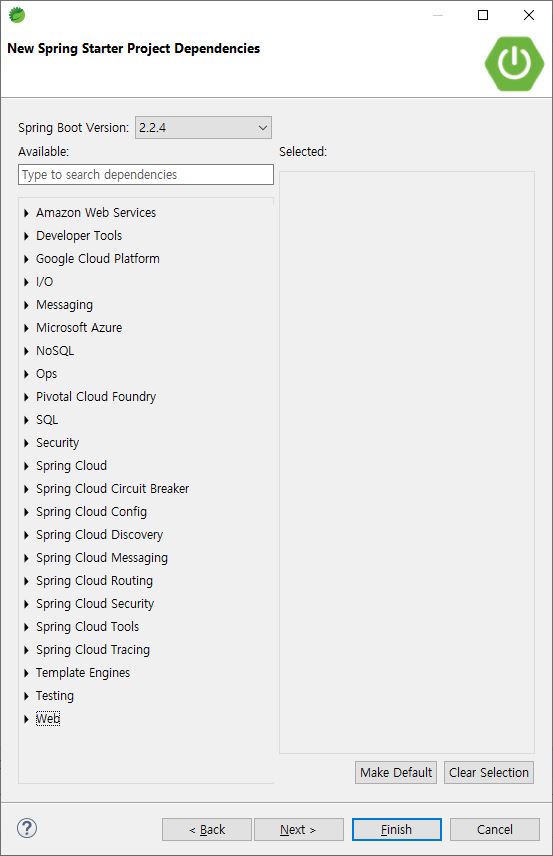This screenshot has width=553, height=856.
Task: Close the dependencies dialog window
Action: tap(528, 15)
